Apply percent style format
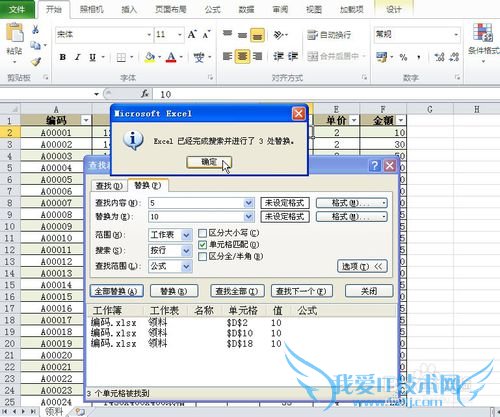The width and height of the screenshot is (500, 417). click(x=403, y=57)
